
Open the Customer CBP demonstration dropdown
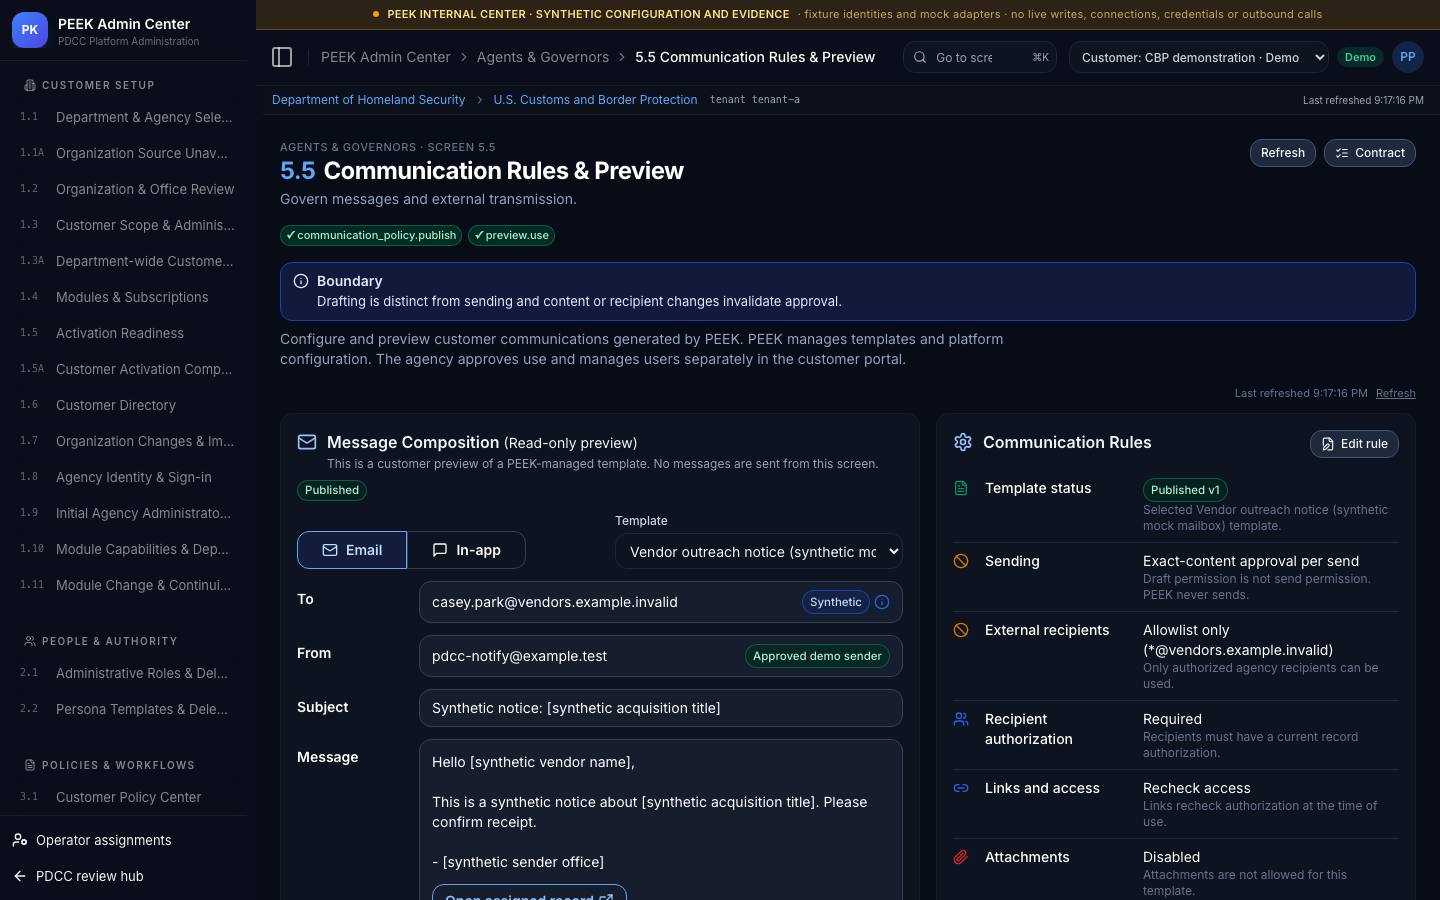point(1199,57)
